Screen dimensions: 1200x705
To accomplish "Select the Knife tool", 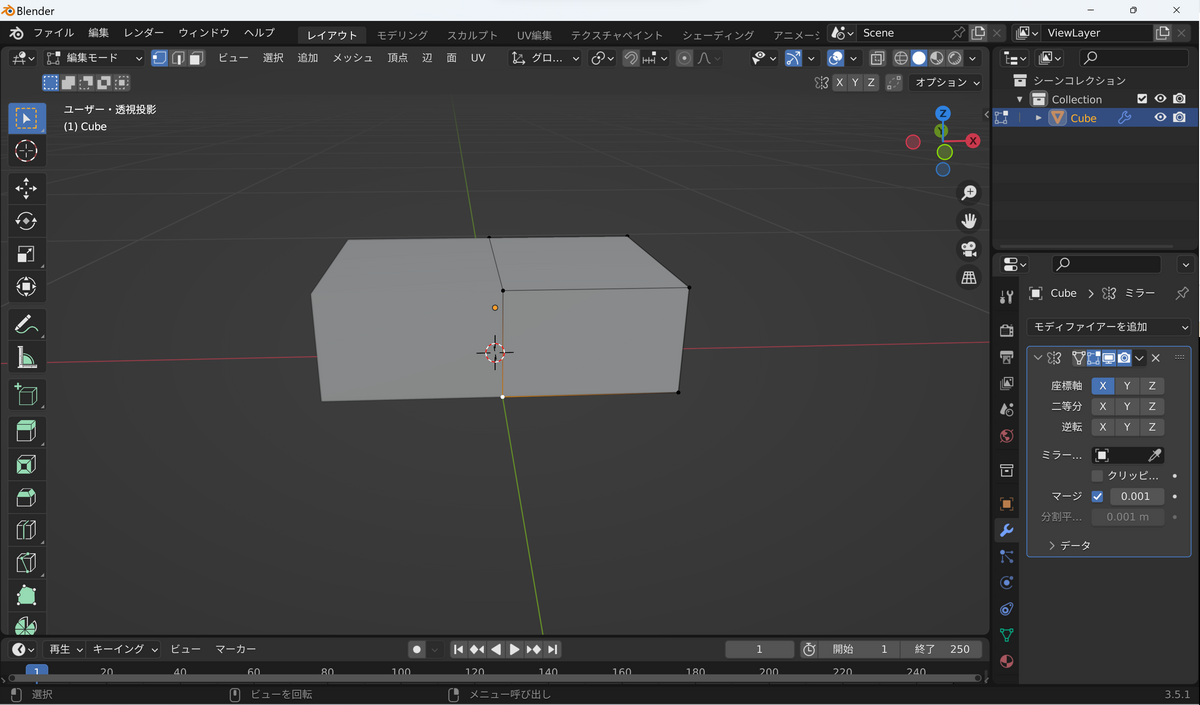I will (27, 563).
